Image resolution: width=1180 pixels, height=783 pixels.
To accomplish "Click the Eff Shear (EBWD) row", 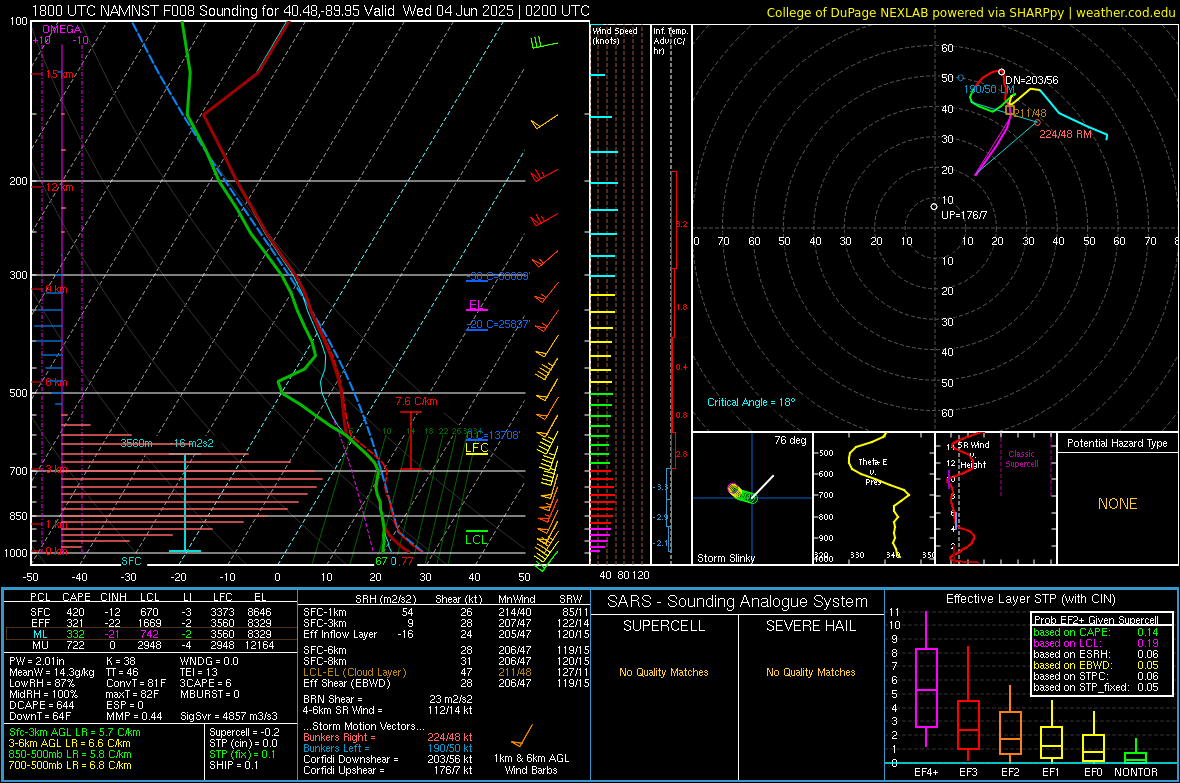I will [446, 684].
